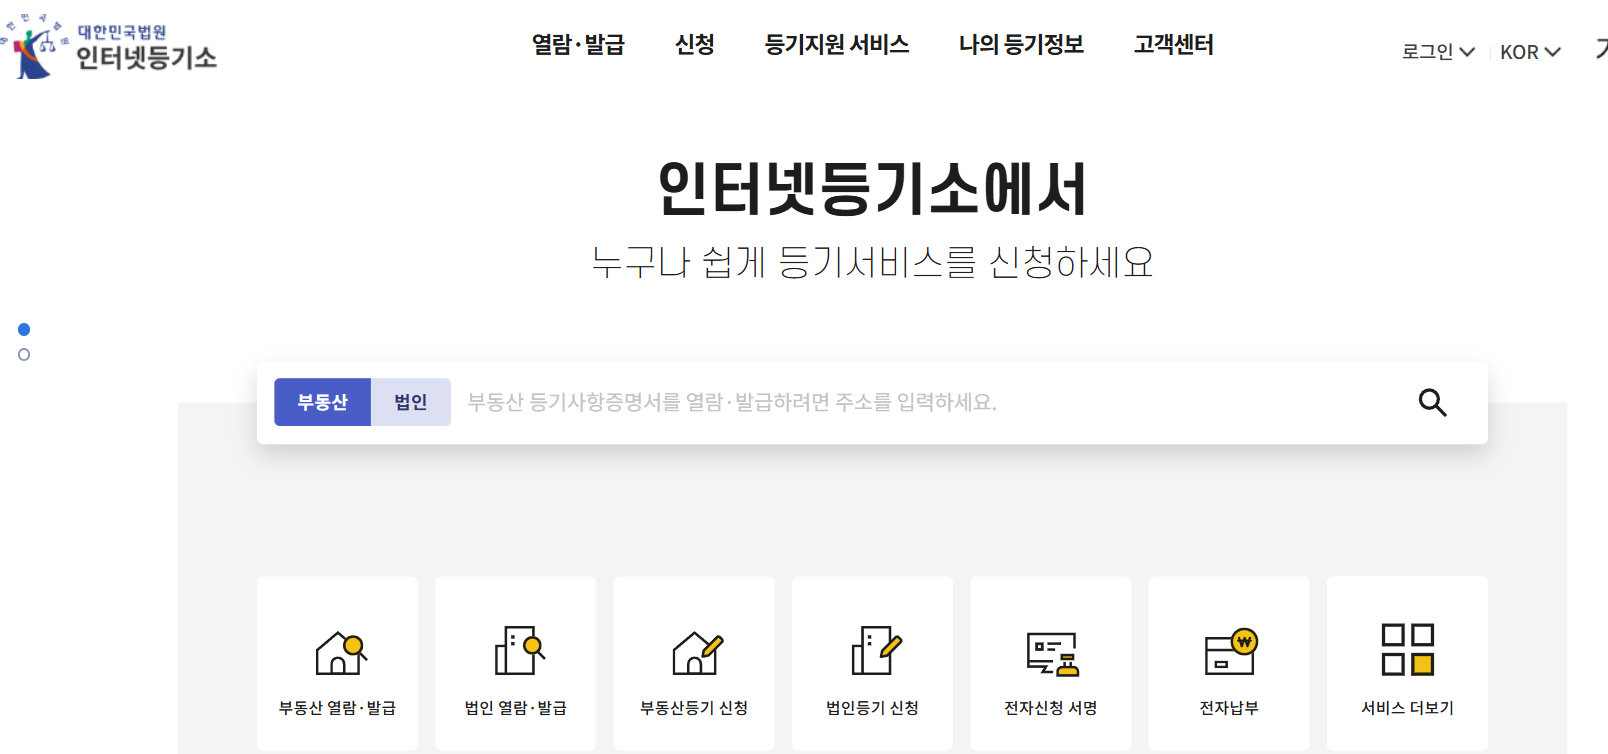Select the first filled slide indicator dot
Viewport: 1608px width, 754px height.
[x=24, y=329]
